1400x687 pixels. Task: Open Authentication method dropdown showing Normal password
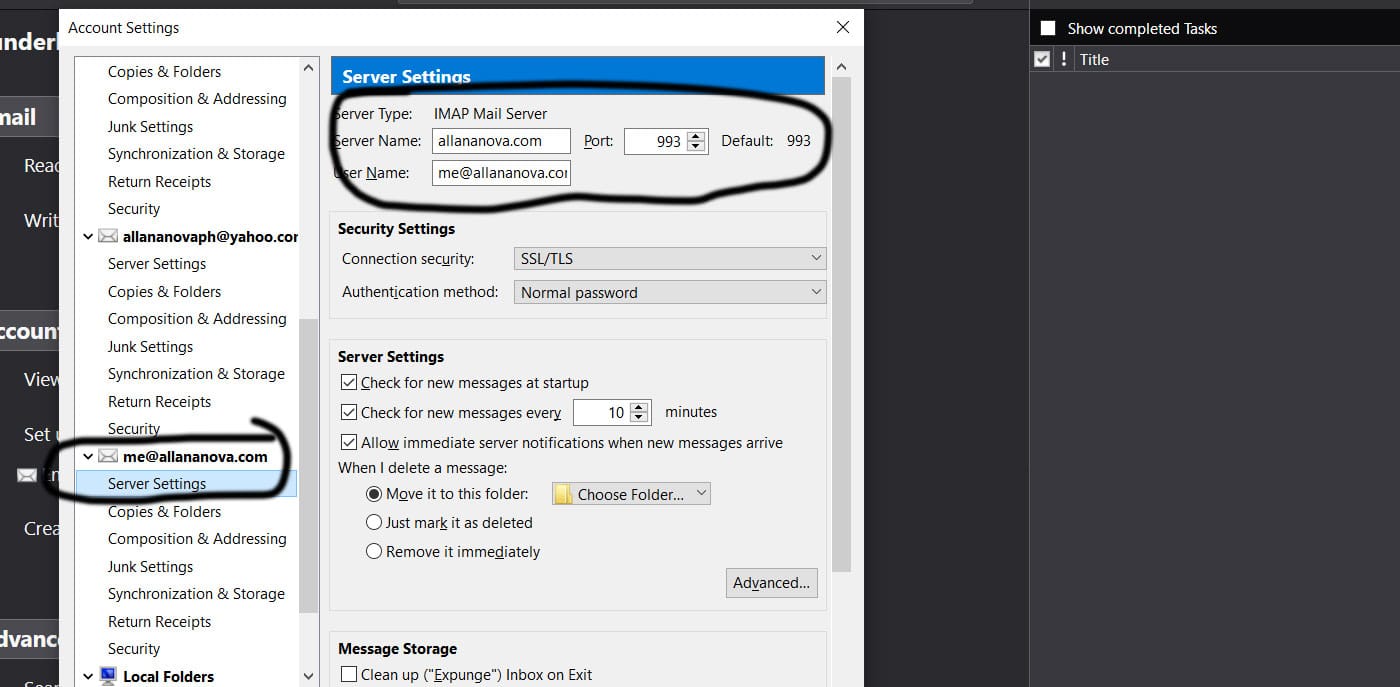[x=669, y=292]
